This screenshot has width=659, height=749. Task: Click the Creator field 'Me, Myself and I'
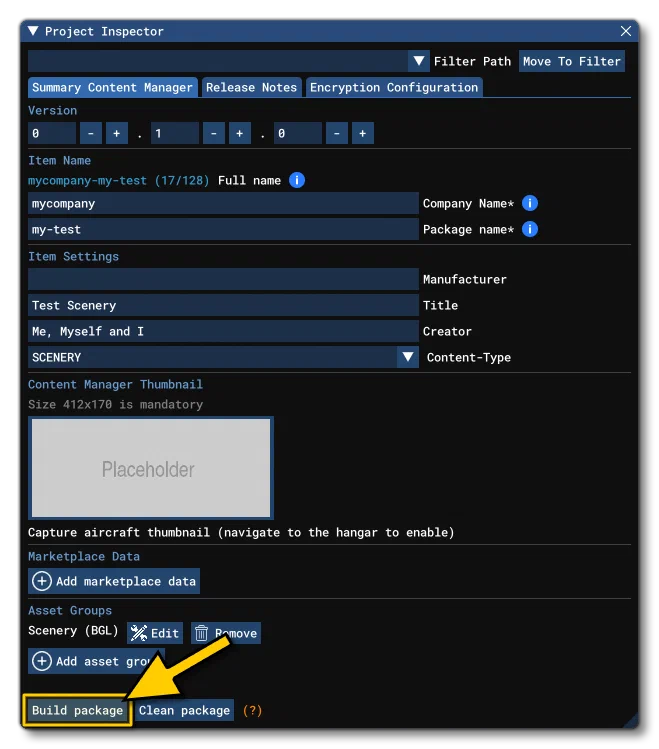(x=223, y=331)
